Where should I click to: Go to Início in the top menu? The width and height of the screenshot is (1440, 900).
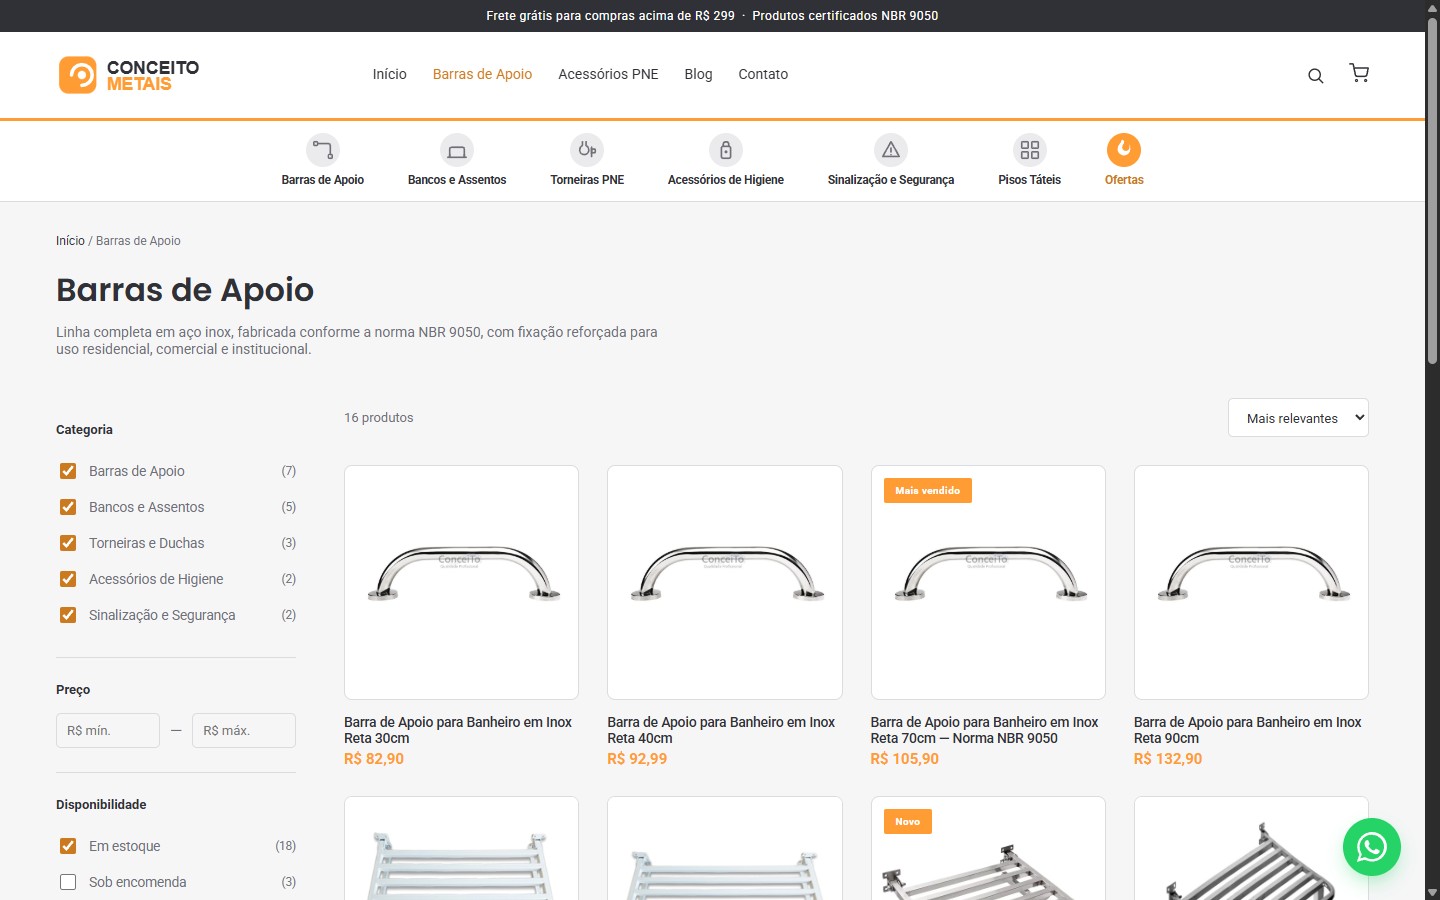point(389,74)
